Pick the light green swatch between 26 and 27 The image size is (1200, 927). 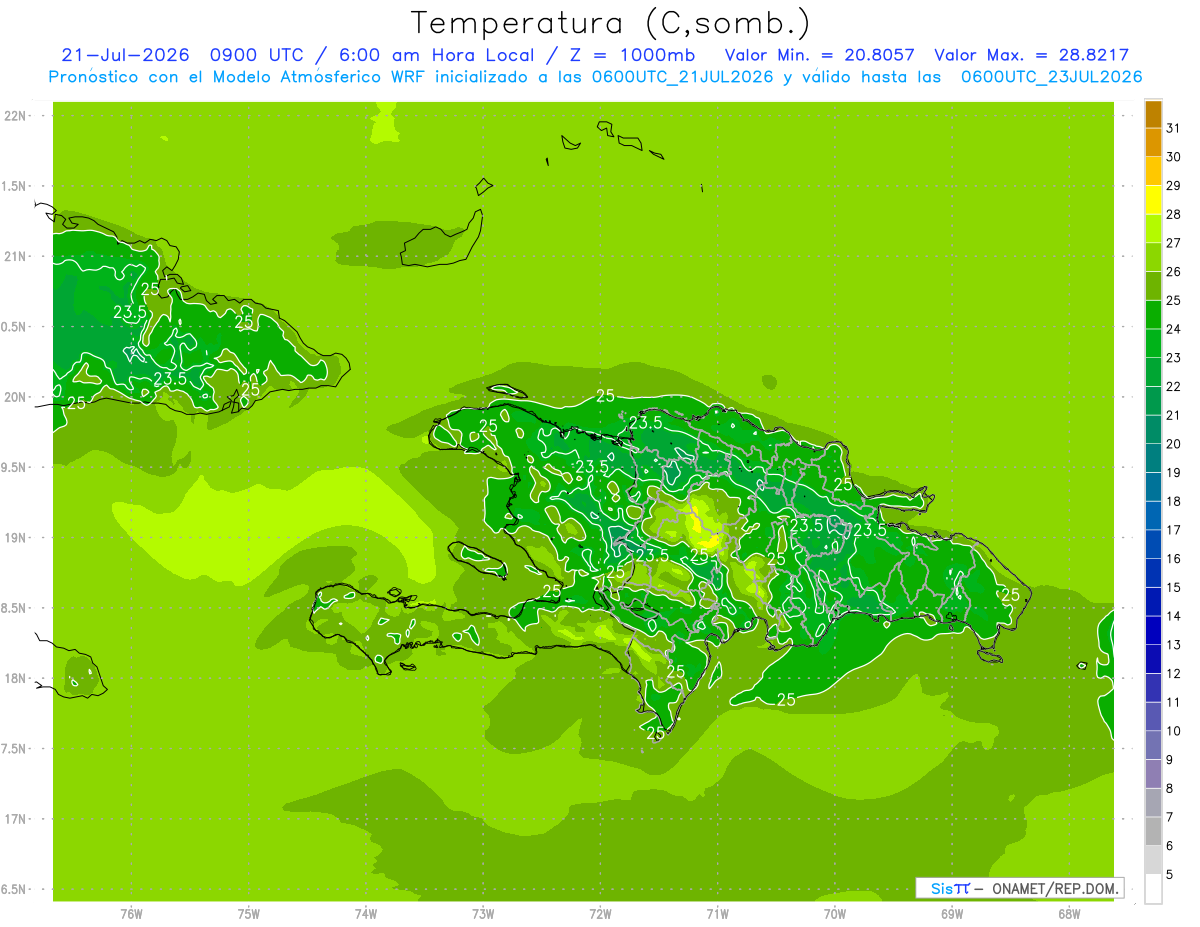pyautogui.click(x=1153, y=257)
